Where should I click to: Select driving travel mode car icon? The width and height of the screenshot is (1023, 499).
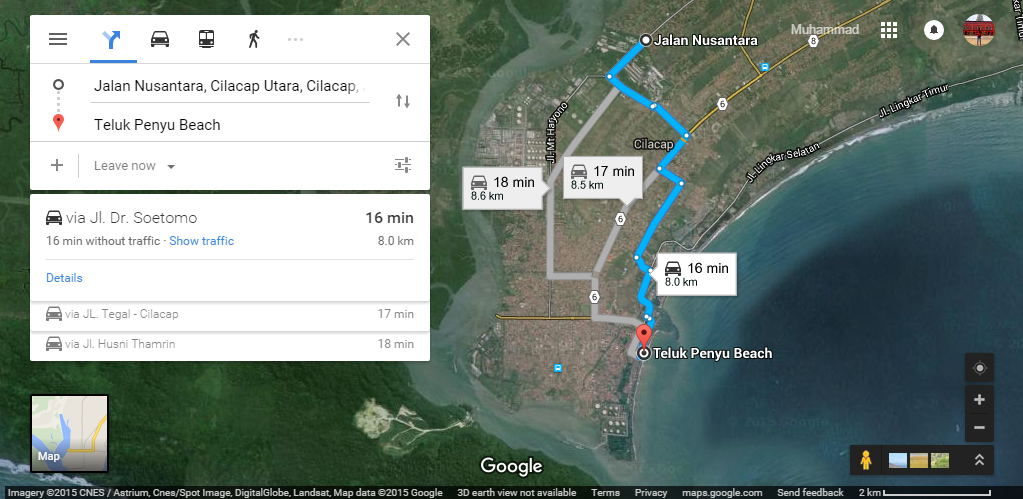coord(160,39)
